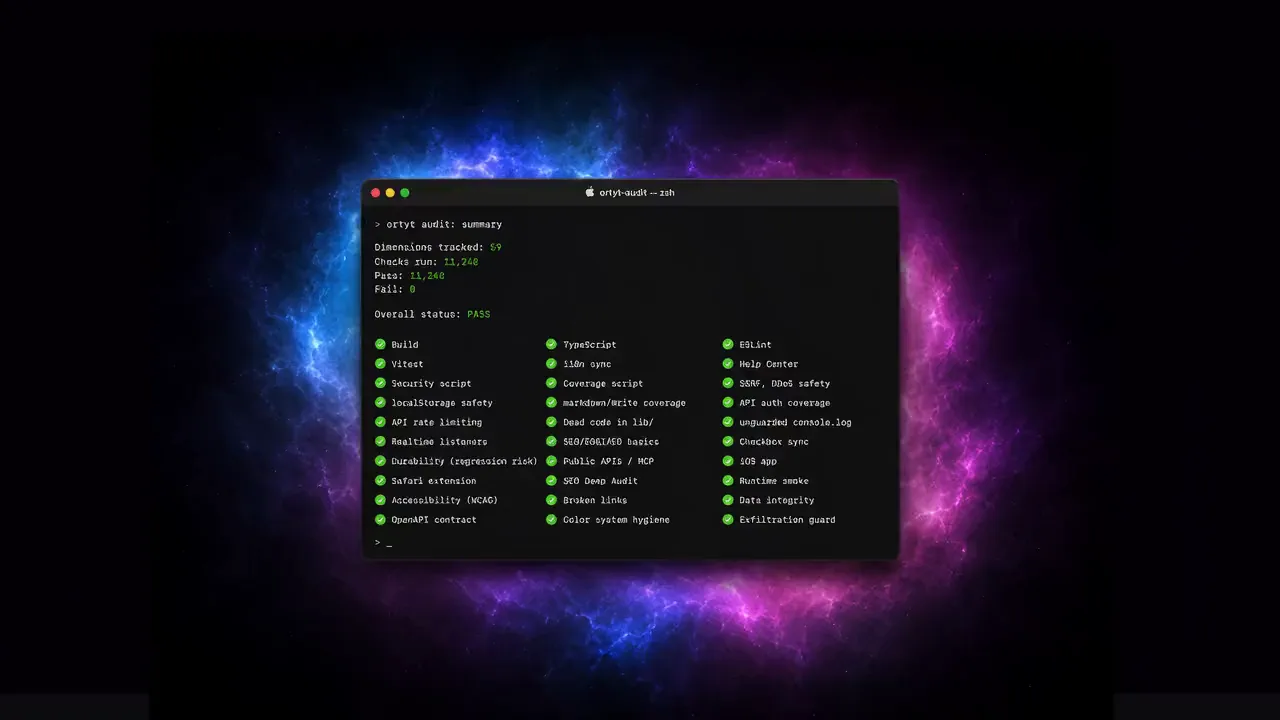Click the check icon beside API auth coverage
The height and width of the screenshot is (720, 1280).
(728, 403)
